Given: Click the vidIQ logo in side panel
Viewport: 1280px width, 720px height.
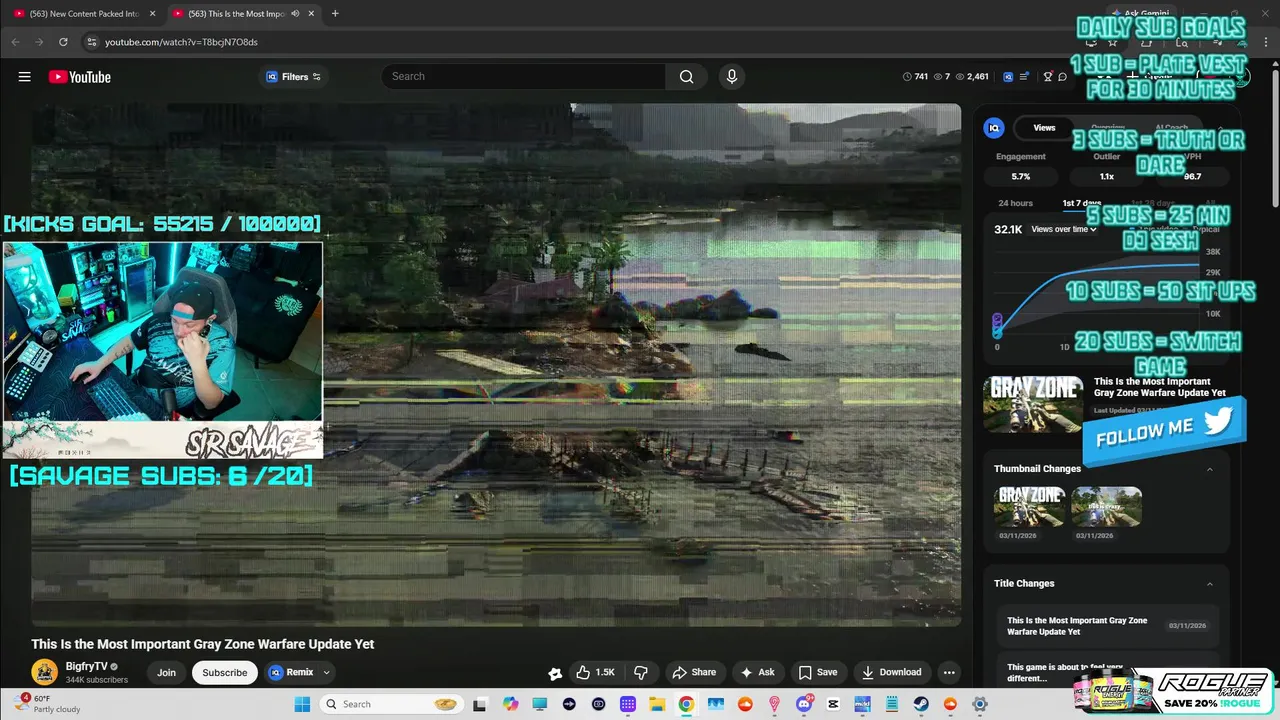Looking at the screenshot, I should pos(994,128).
